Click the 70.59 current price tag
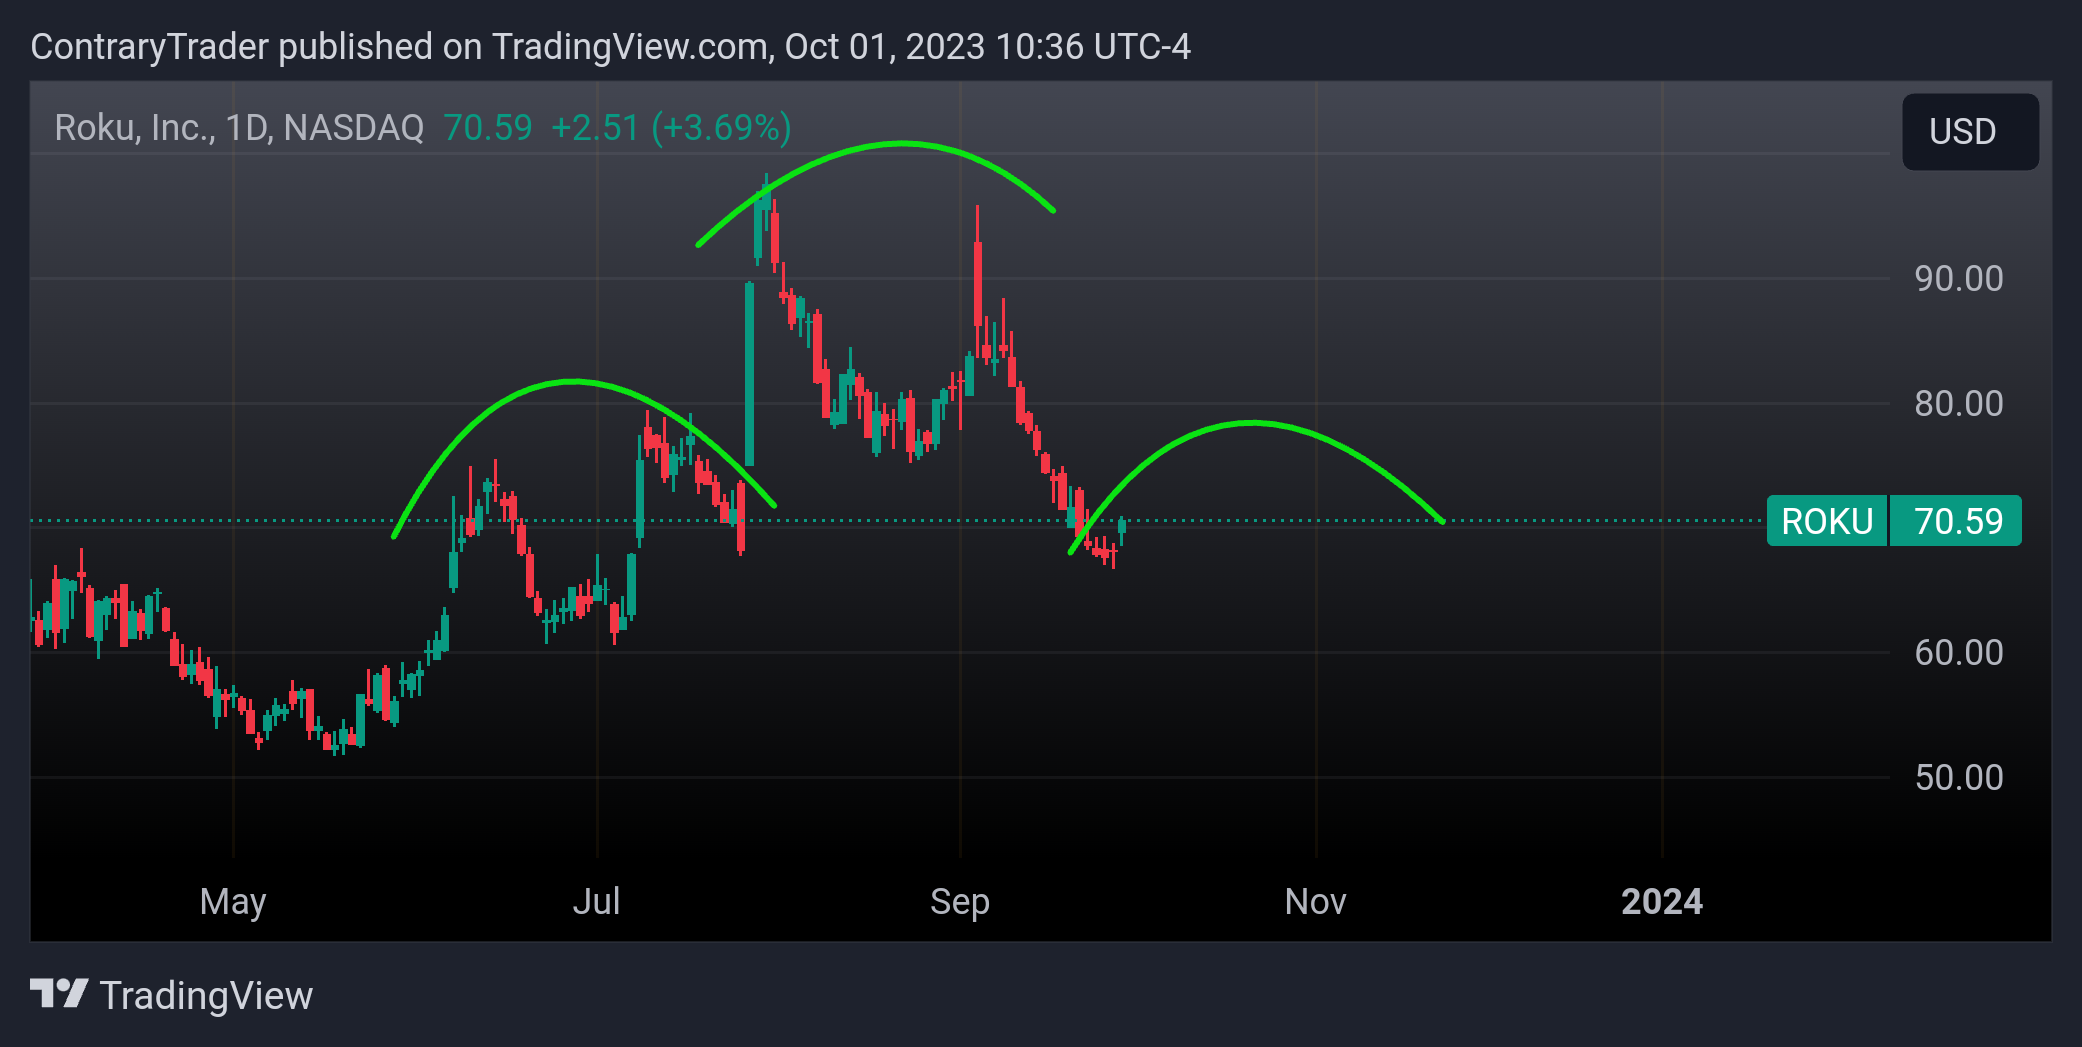 point(1957,521)
